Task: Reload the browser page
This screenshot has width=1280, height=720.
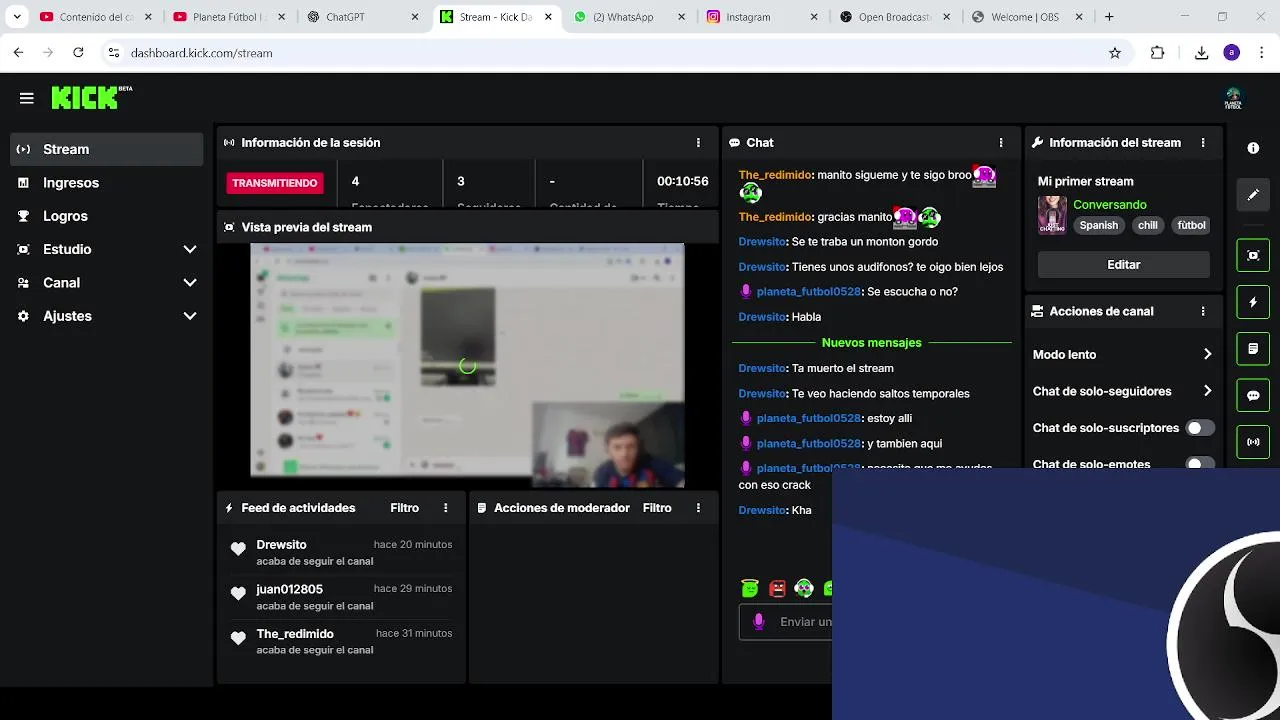Action: tap(78, 53)
